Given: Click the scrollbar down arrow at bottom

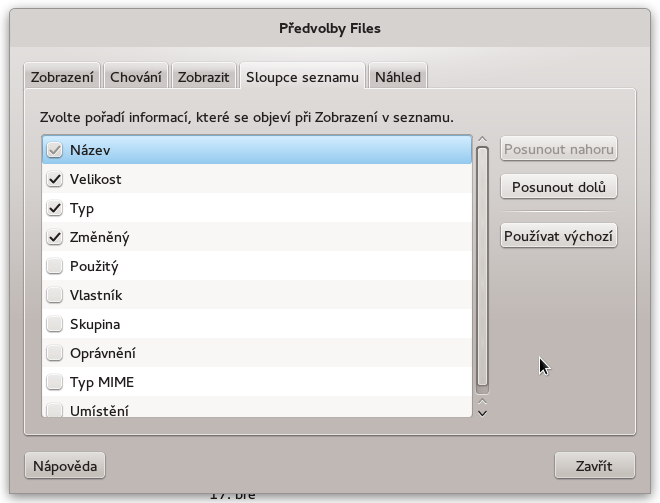Looking at the screenshot, I should coord(482,413).
